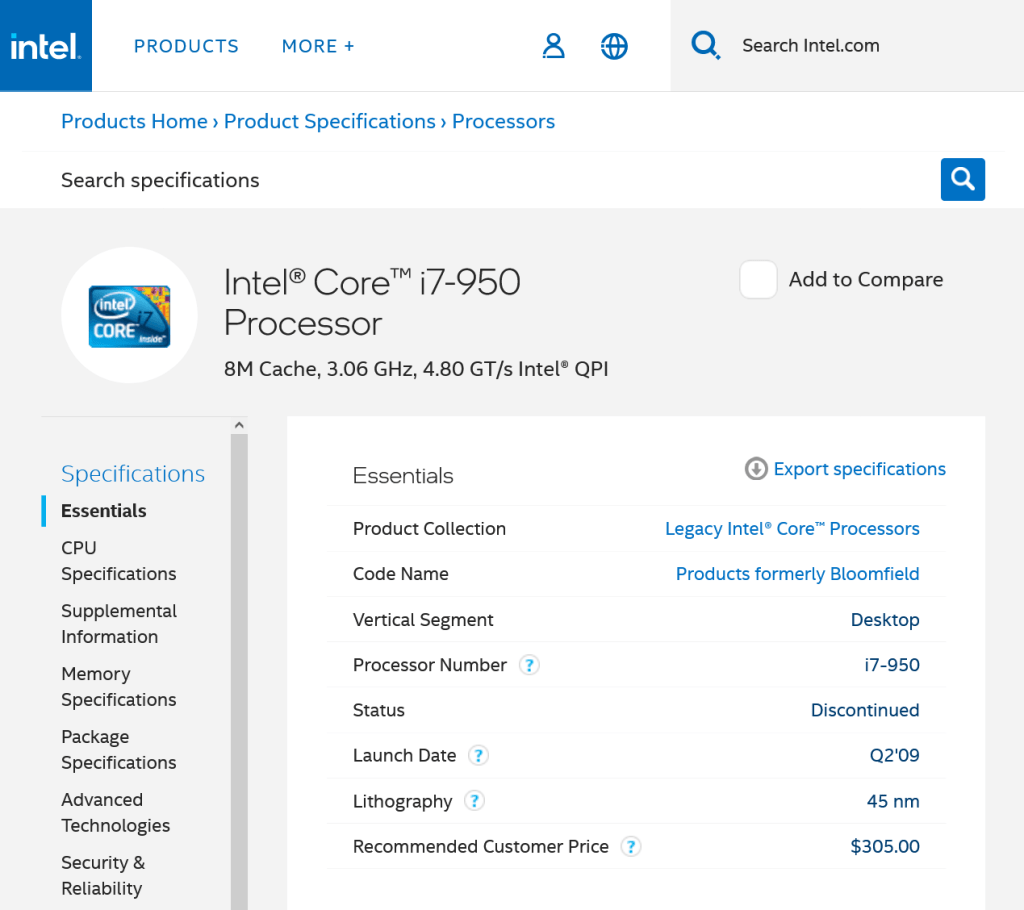1024x910 pixels.
Task: Open the globe language selector
Action: (x=614, y=46)
